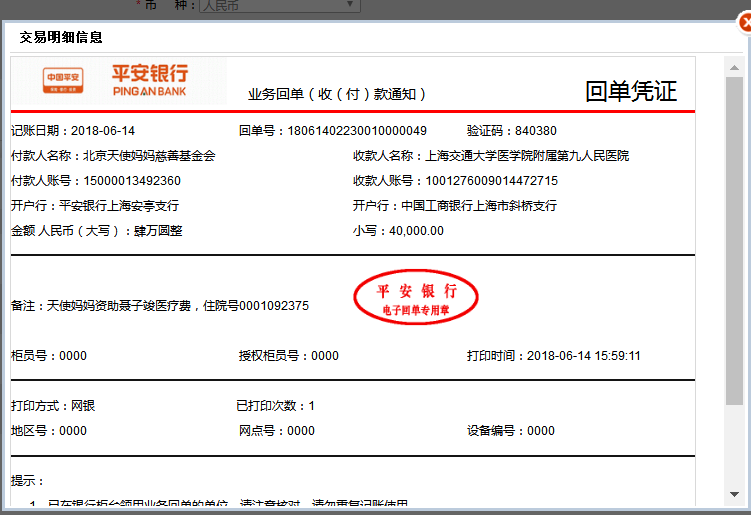Click the 交易明细信息 dialog title
751x515 pixels.
pyautogui.click(x=61, y=37)
